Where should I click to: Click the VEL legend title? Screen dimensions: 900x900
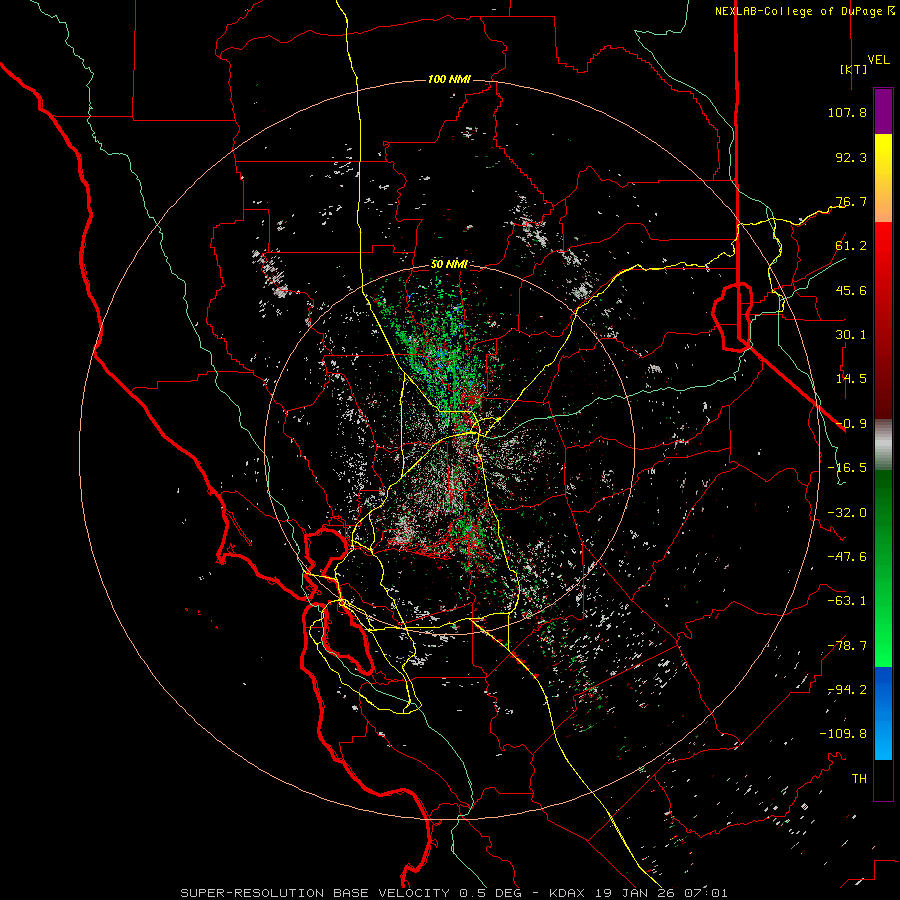coord(879,60)
